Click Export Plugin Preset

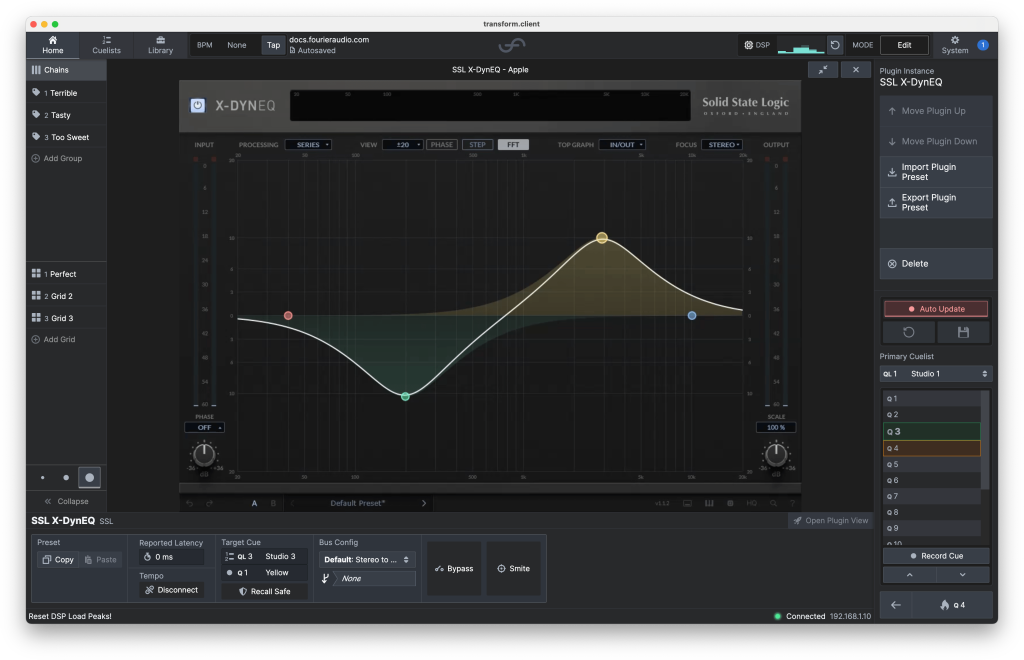point(936,202)
